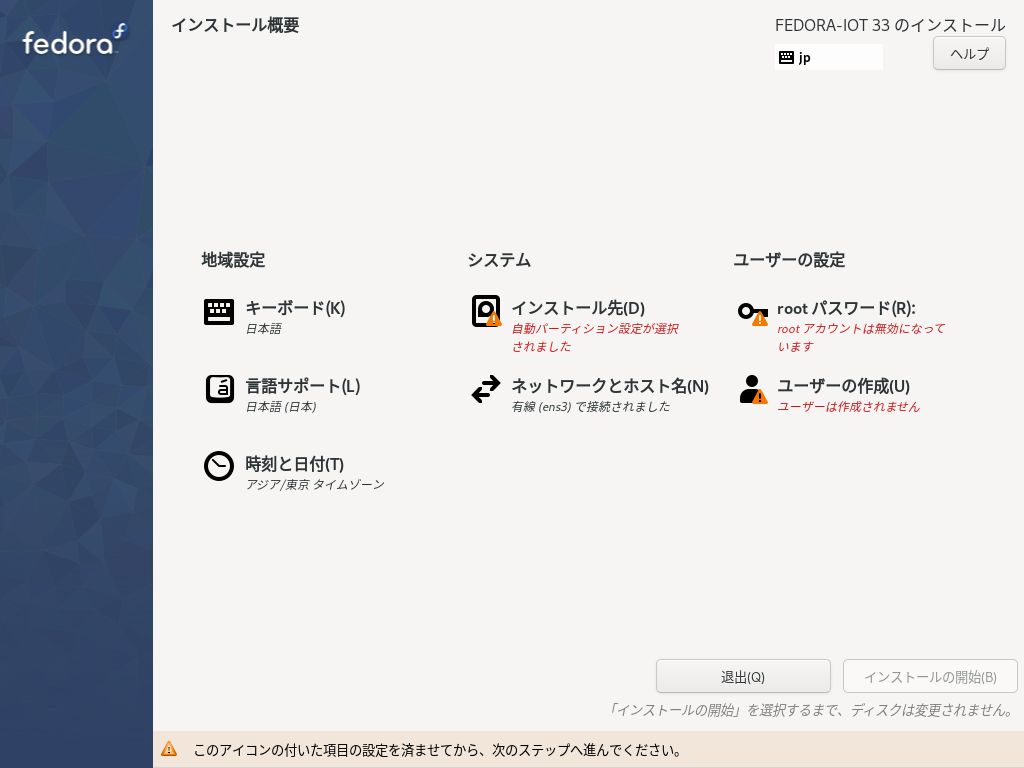Open ネットワークとホスト名(N) settings
This screenshot has height=768, width=1024.
tap(610, 386)
